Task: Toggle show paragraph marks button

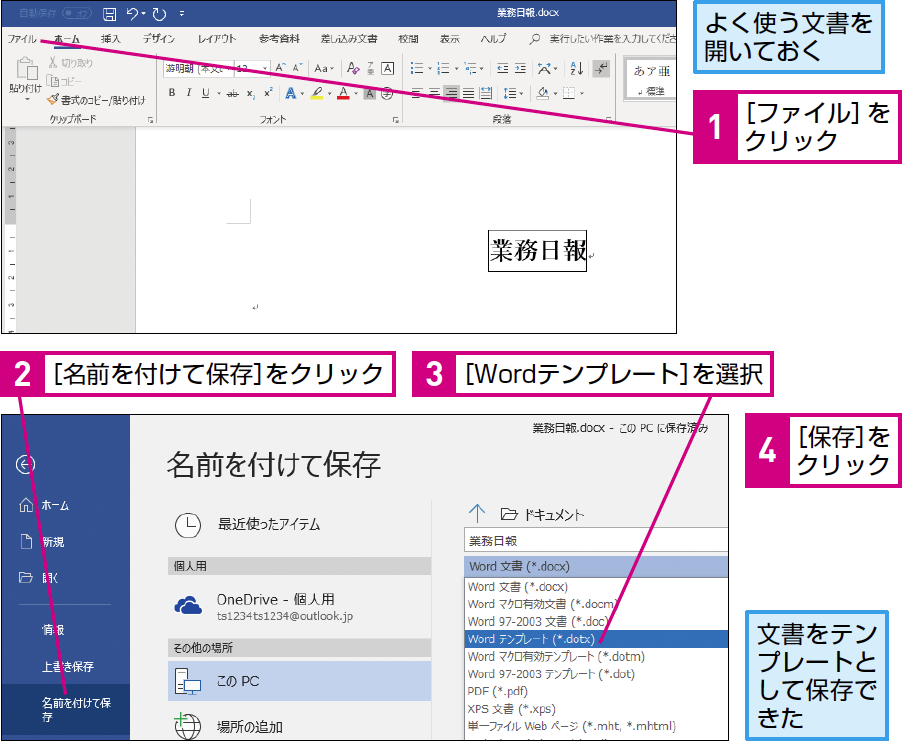Action: 601,68
